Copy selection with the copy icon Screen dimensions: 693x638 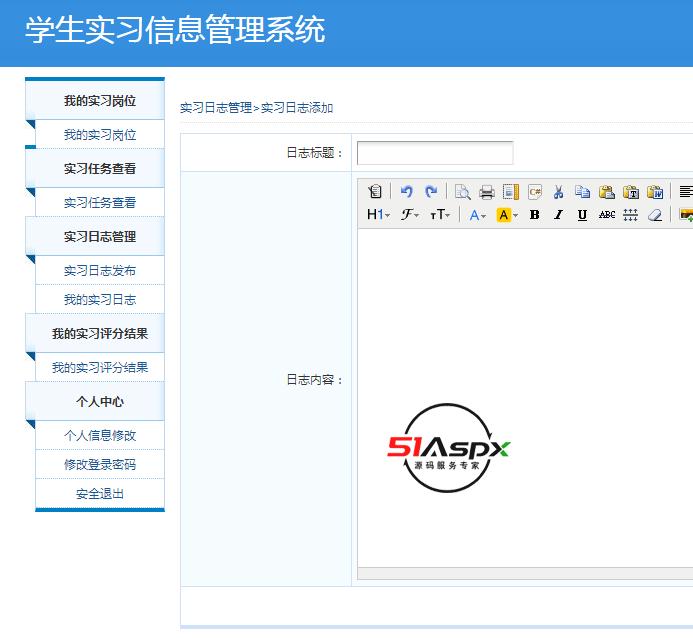[583, 192]
